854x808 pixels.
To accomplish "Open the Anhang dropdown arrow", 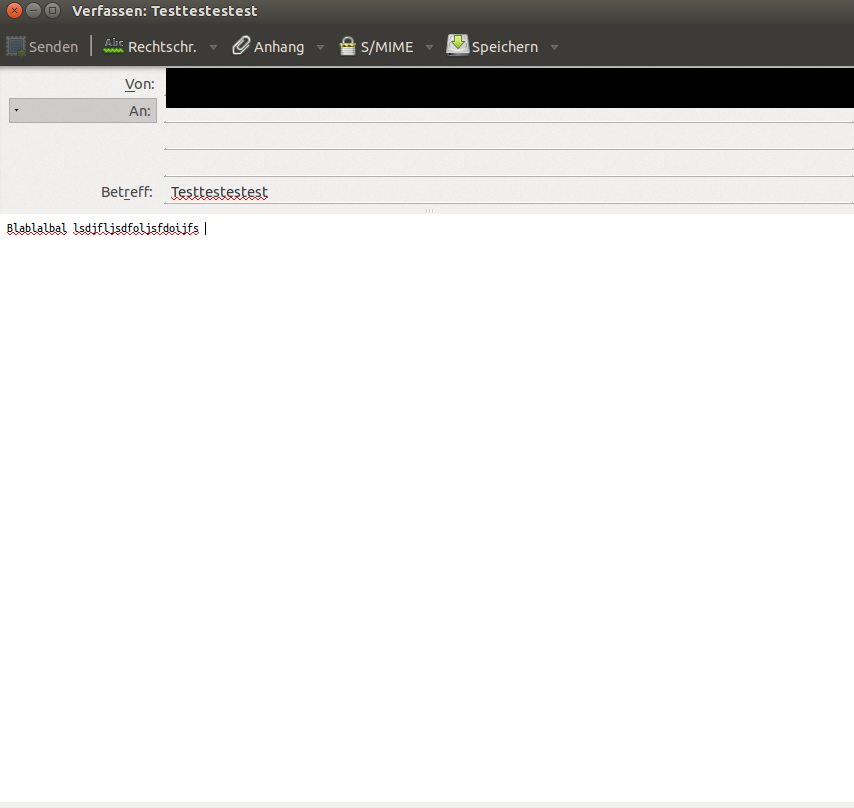I will pyautogui.click(x=320, y=48).
